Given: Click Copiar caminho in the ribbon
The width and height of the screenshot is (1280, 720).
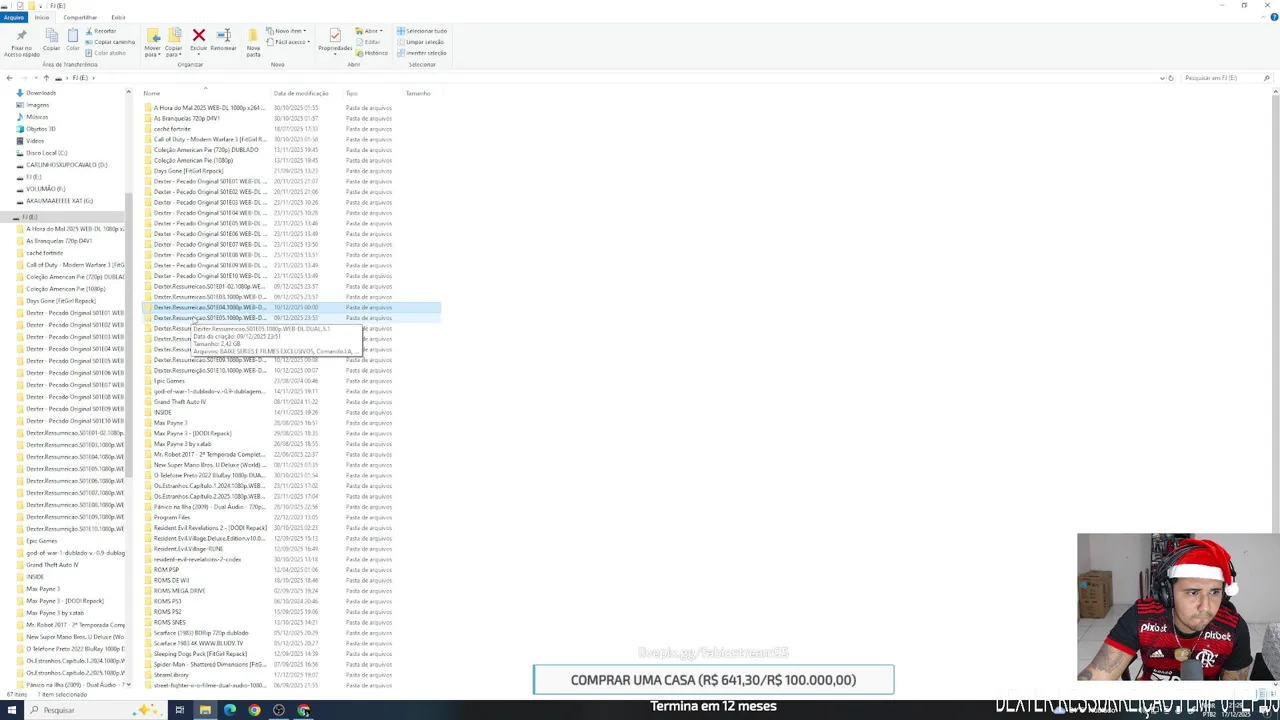Looking at the screenshot, I should [x=111, y=42].
